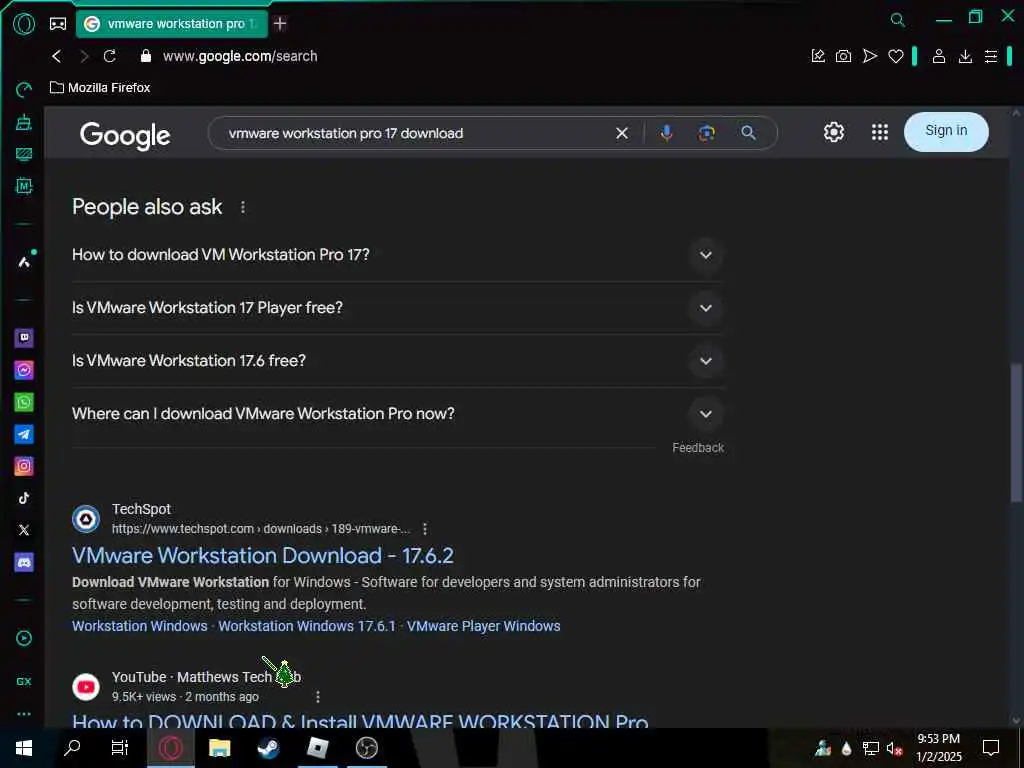Image resolution: width=1024 pixels, height=768 pixels.
Task: Open Workstation Windows 17.6.1 sitelink
Action: 307,626
